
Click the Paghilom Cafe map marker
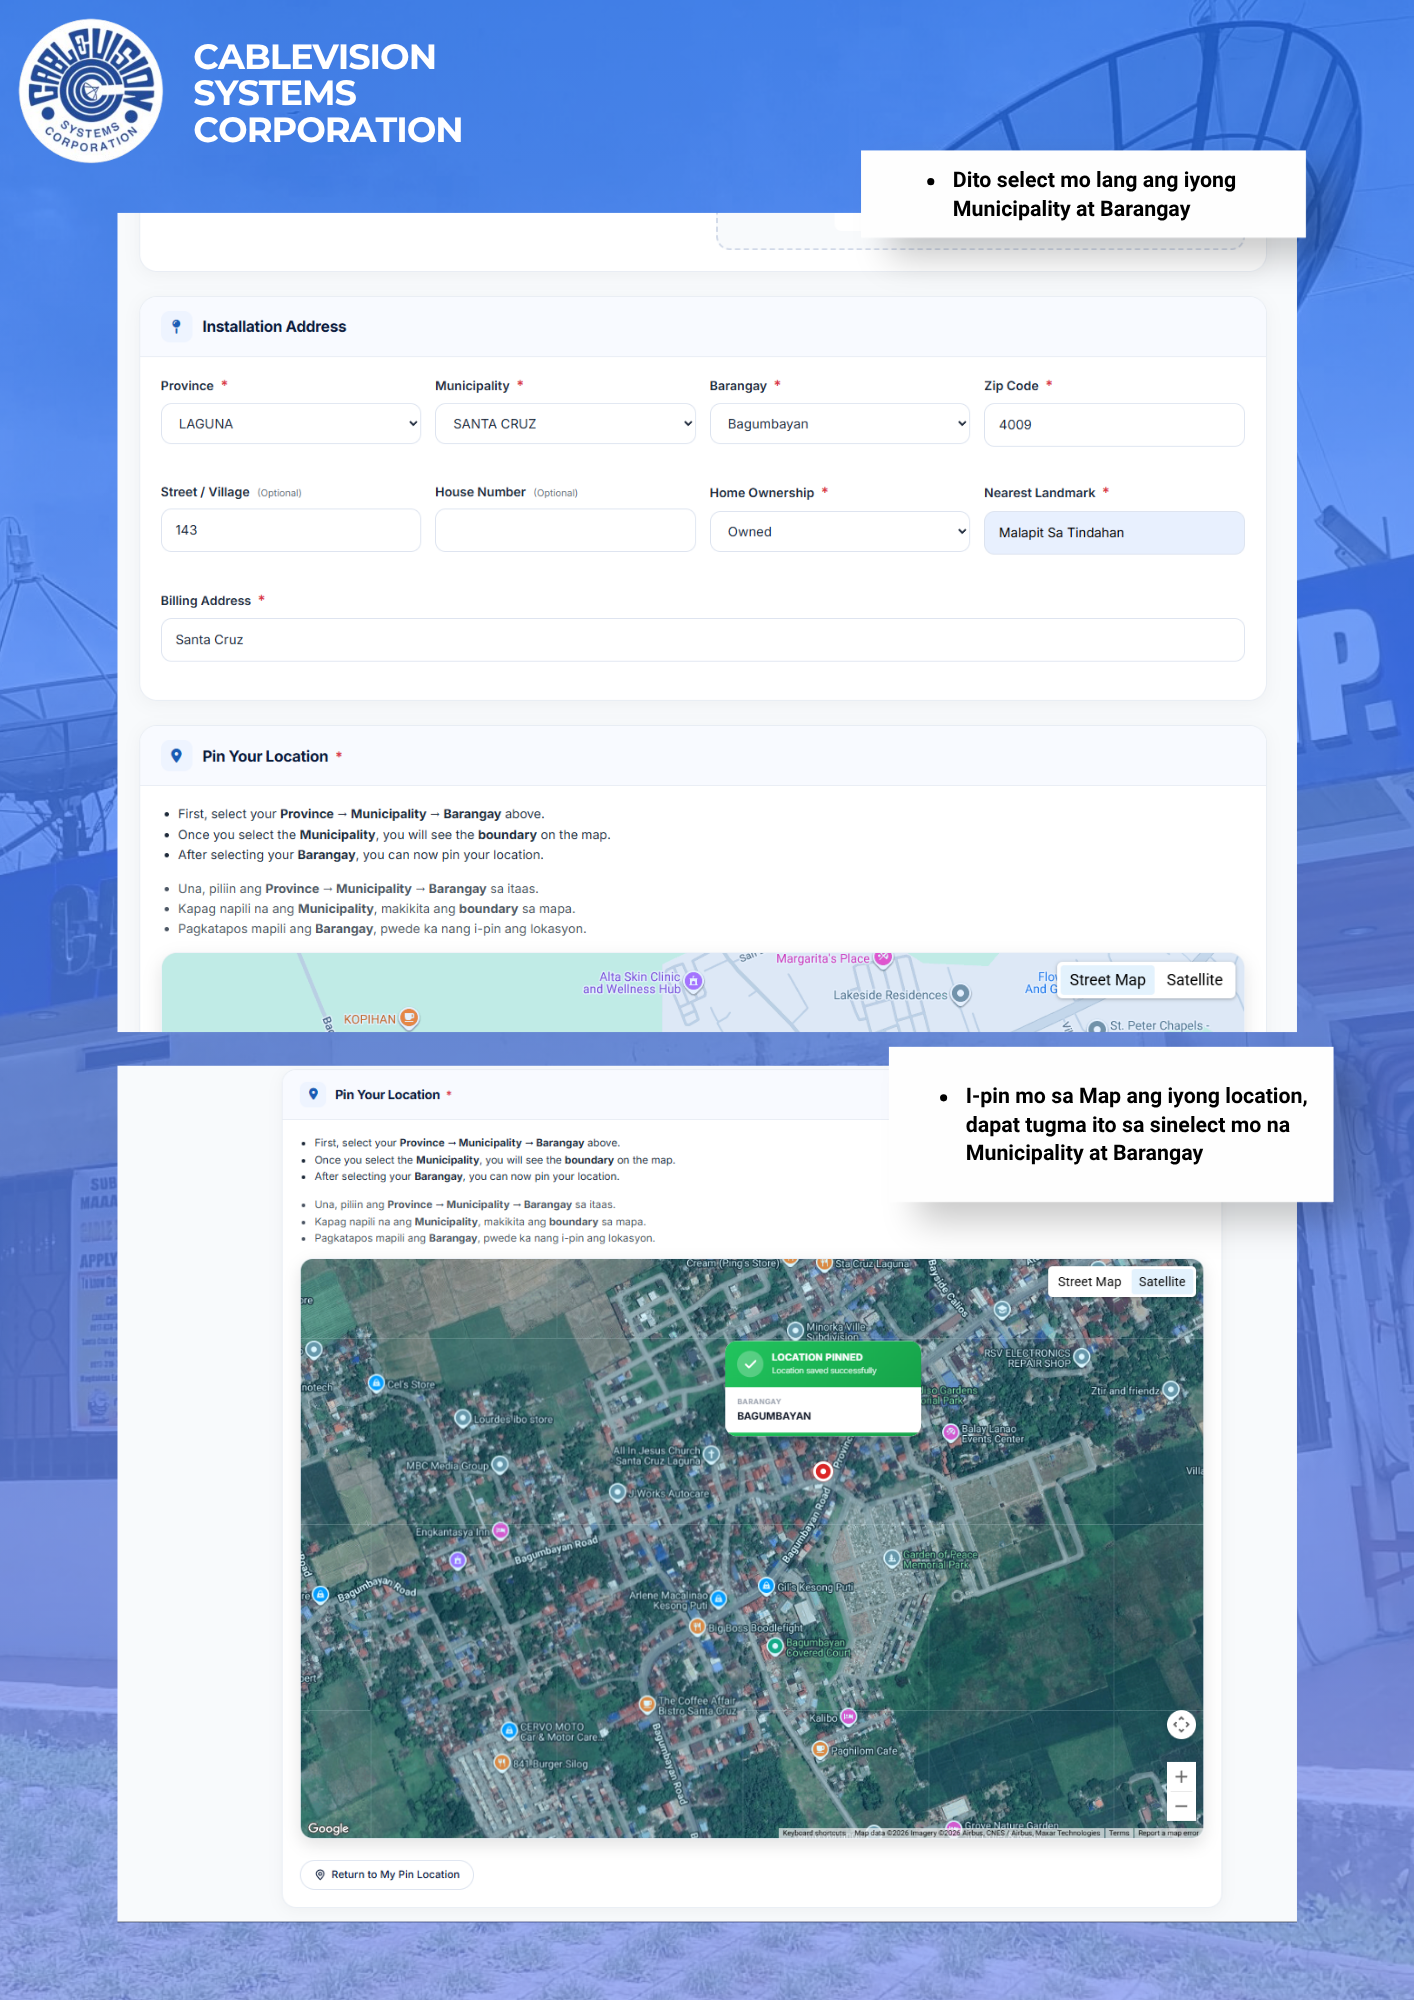tap(820, 1750)
